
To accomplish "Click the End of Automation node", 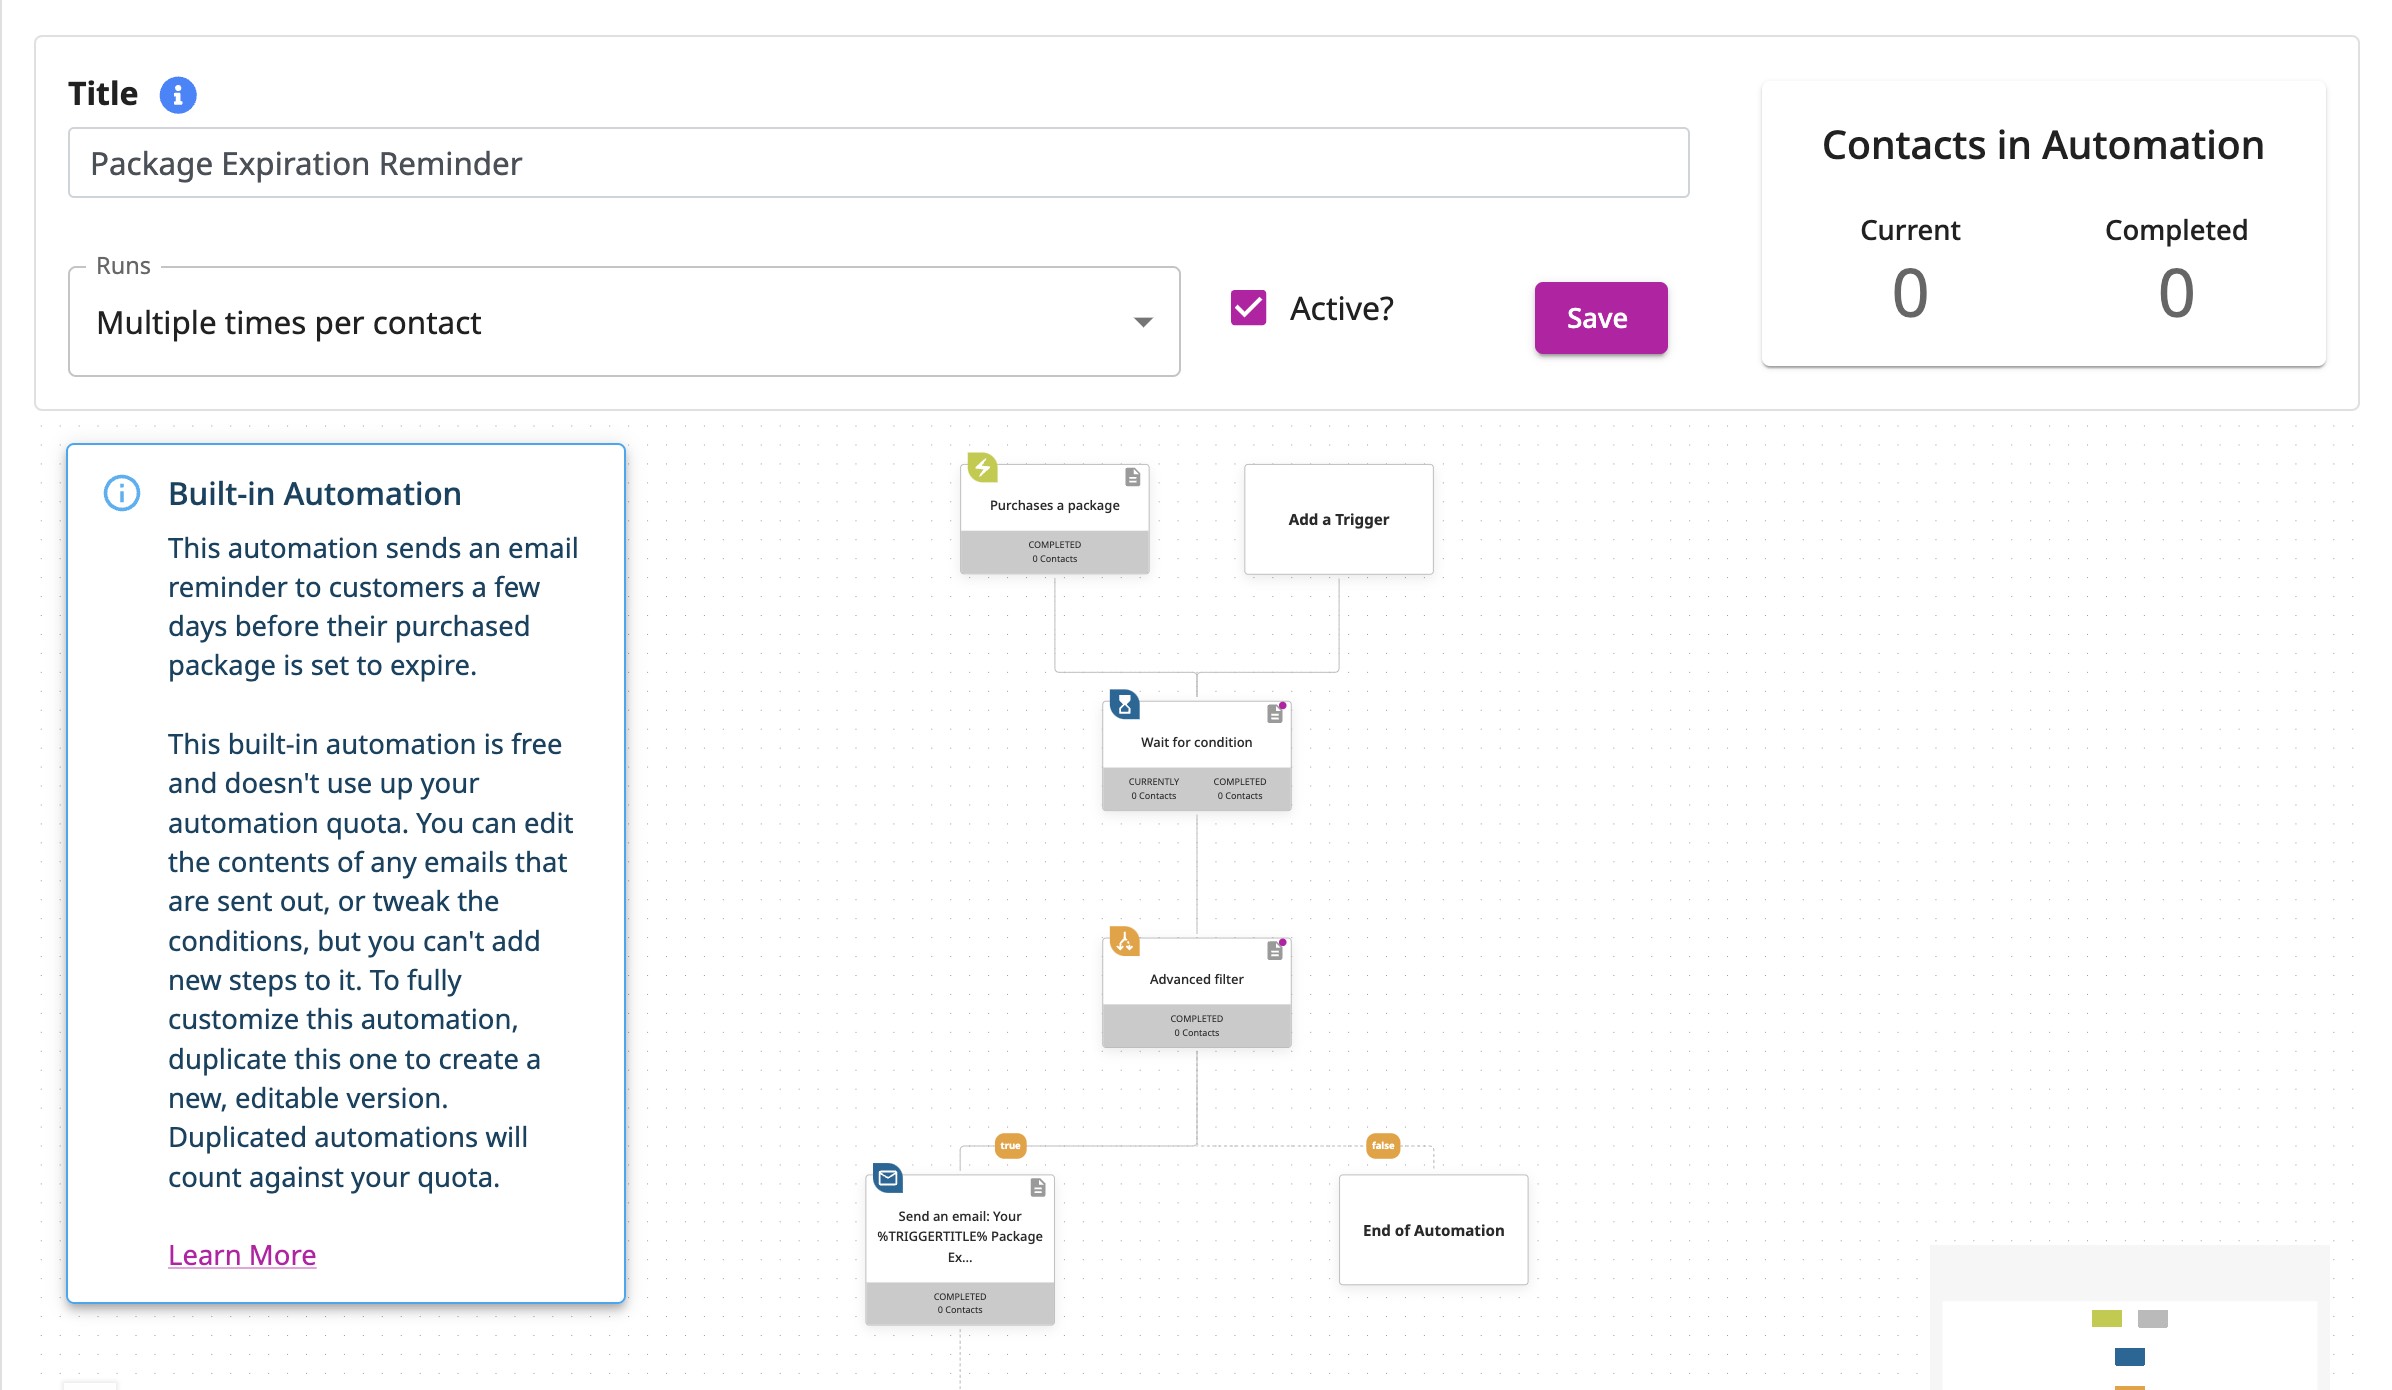I will (1432, 1230).
